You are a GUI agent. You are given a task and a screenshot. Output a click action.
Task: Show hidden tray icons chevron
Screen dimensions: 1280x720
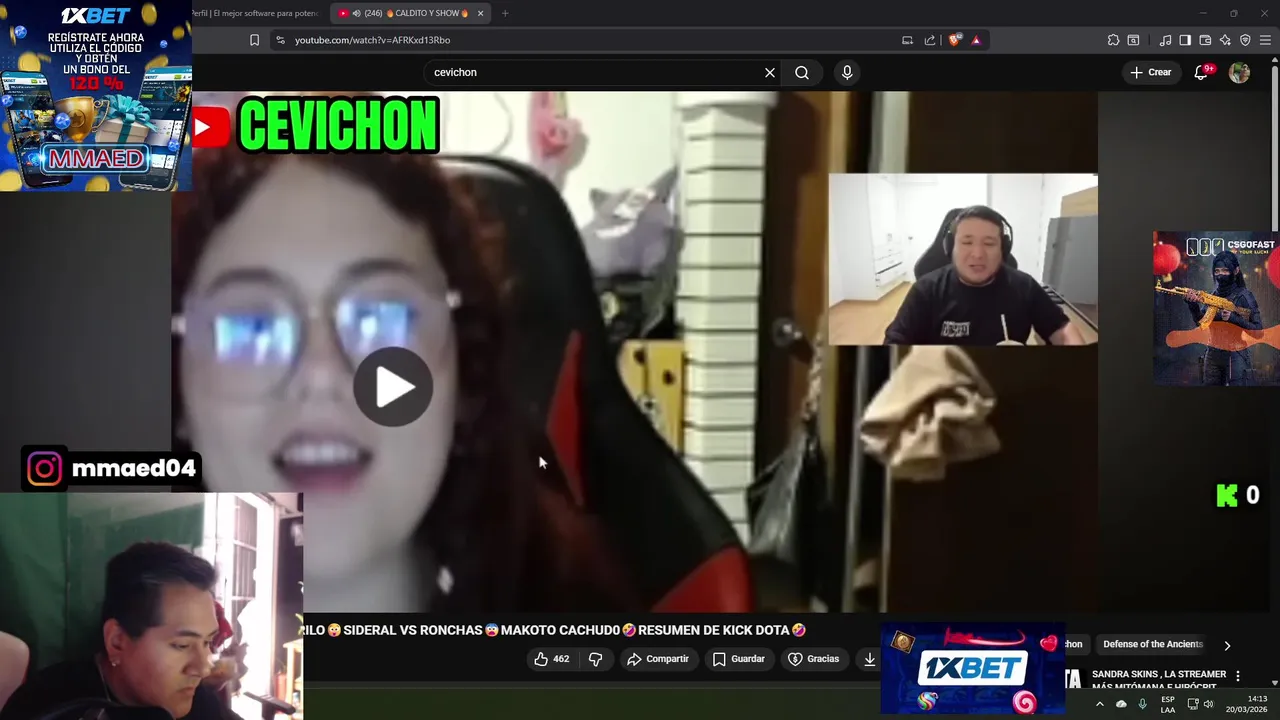pyautogui.click(x=1100, y=704)
